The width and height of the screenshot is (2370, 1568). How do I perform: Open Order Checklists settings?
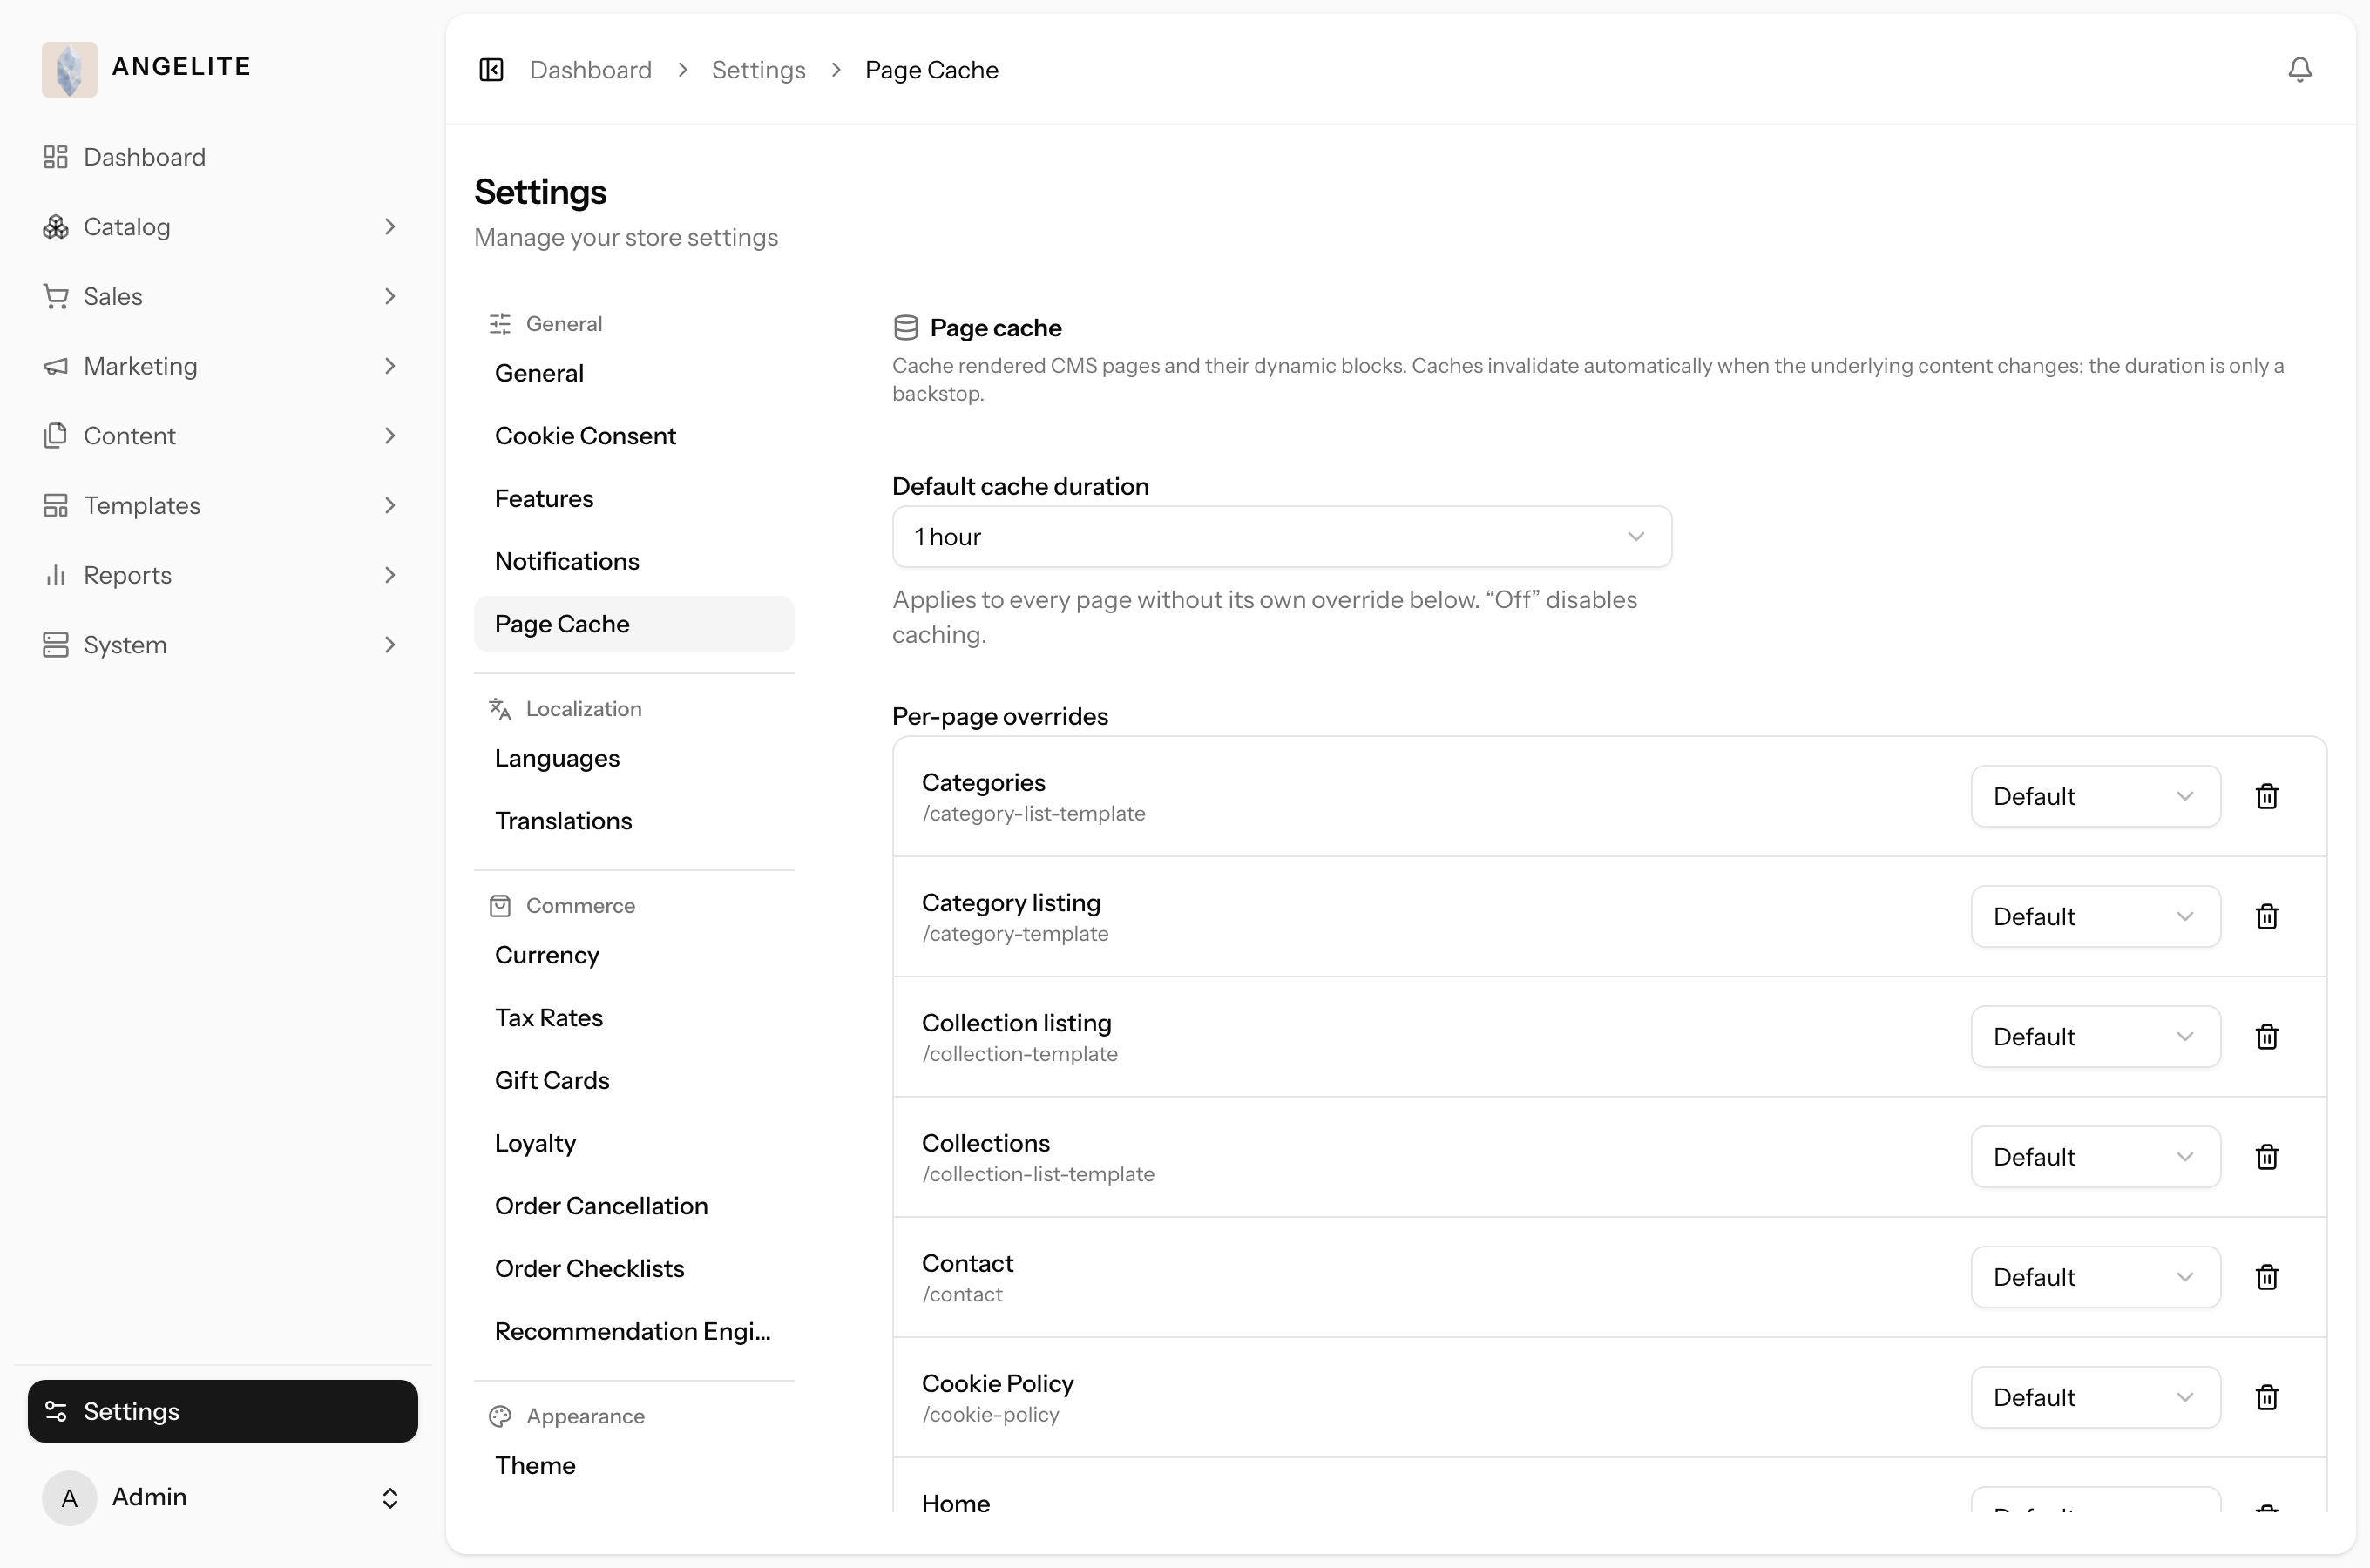click(633, 1268)
